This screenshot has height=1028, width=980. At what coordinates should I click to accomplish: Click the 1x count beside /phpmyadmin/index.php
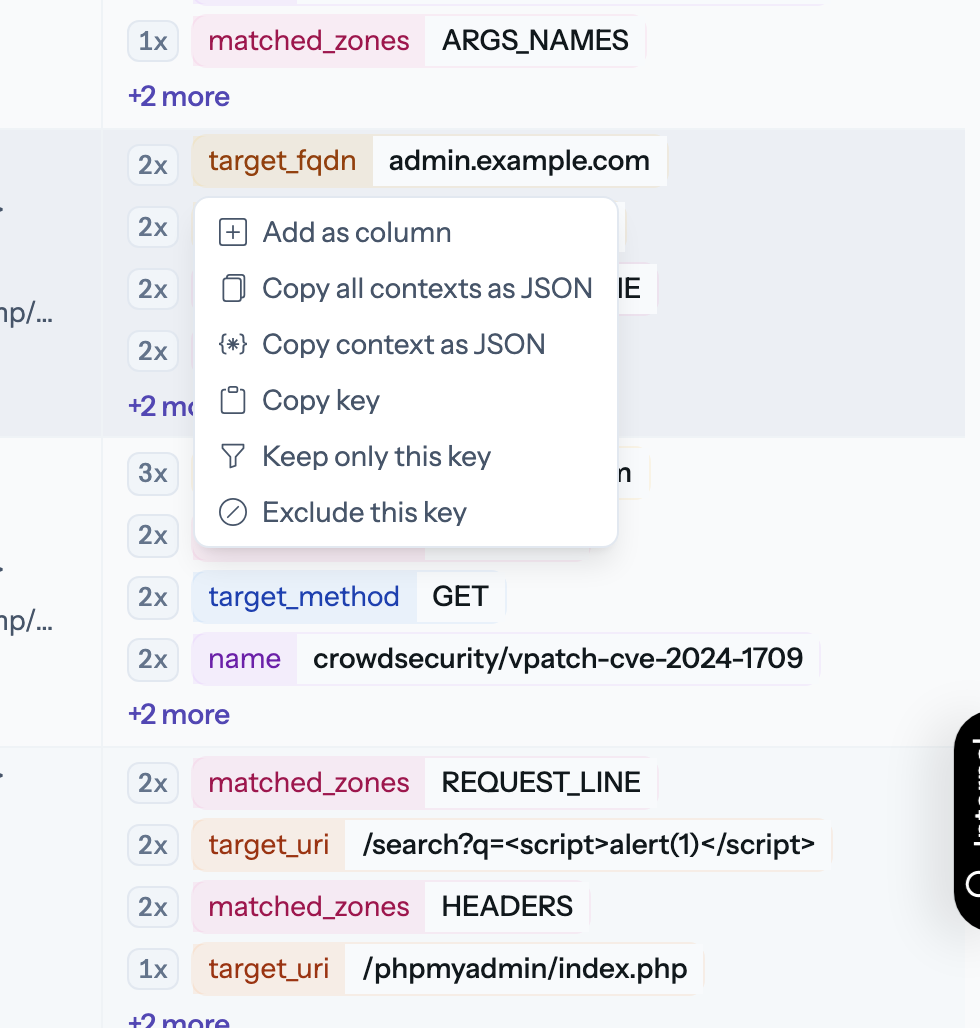tap(153, 969)
